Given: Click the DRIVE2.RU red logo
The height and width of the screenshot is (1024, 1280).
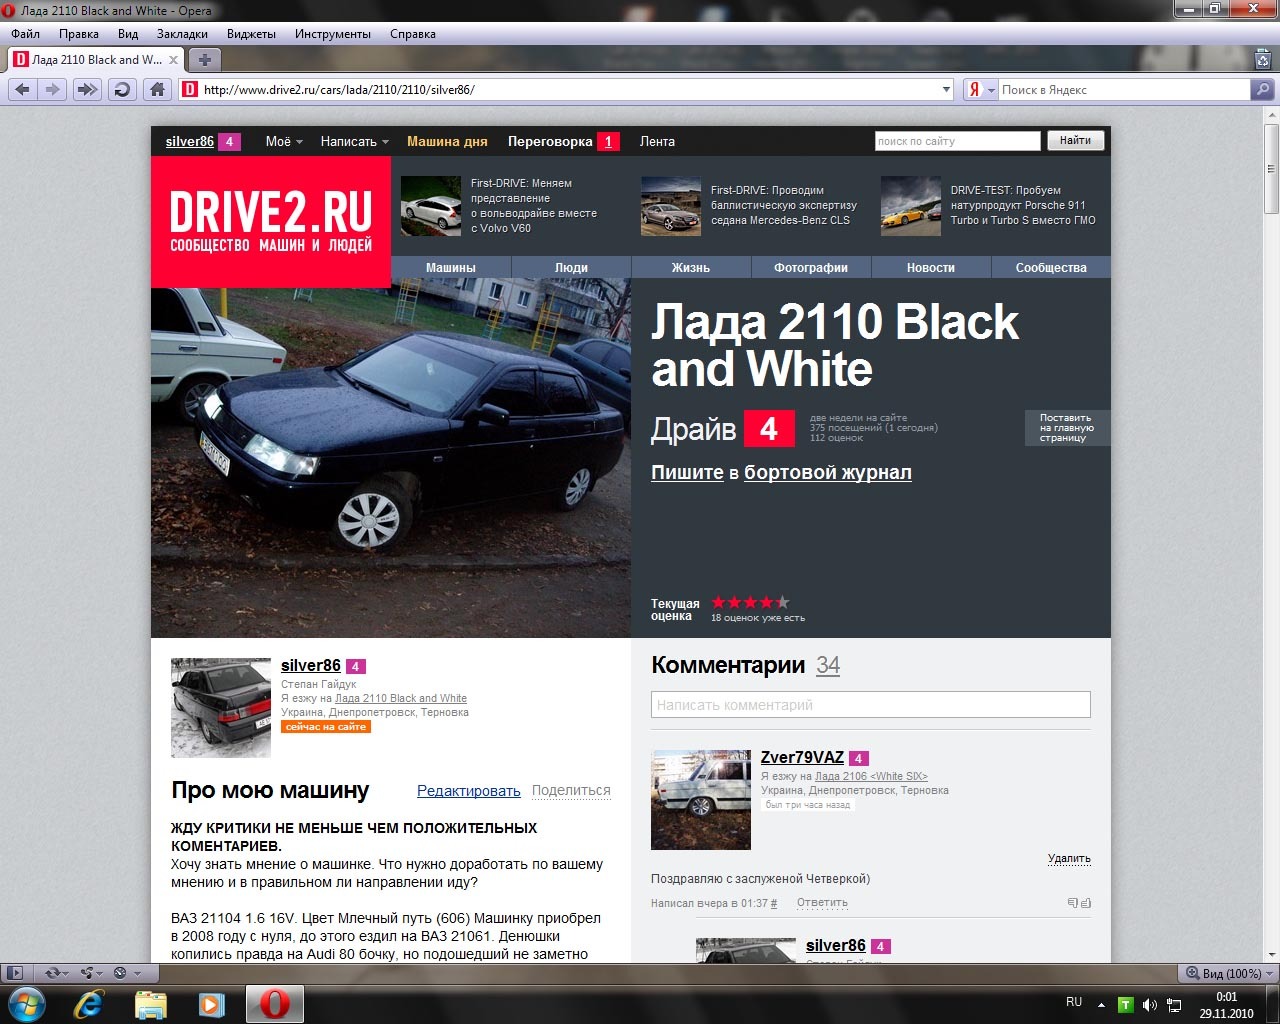Looking at the screenshot, I should click(271, 222).
